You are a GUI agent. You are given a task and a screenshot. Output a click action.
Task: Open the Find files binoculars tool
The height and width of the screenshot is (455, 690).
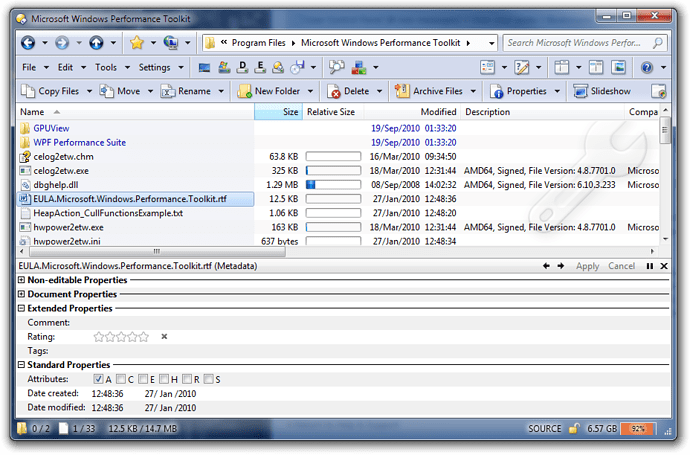point(337,67)
